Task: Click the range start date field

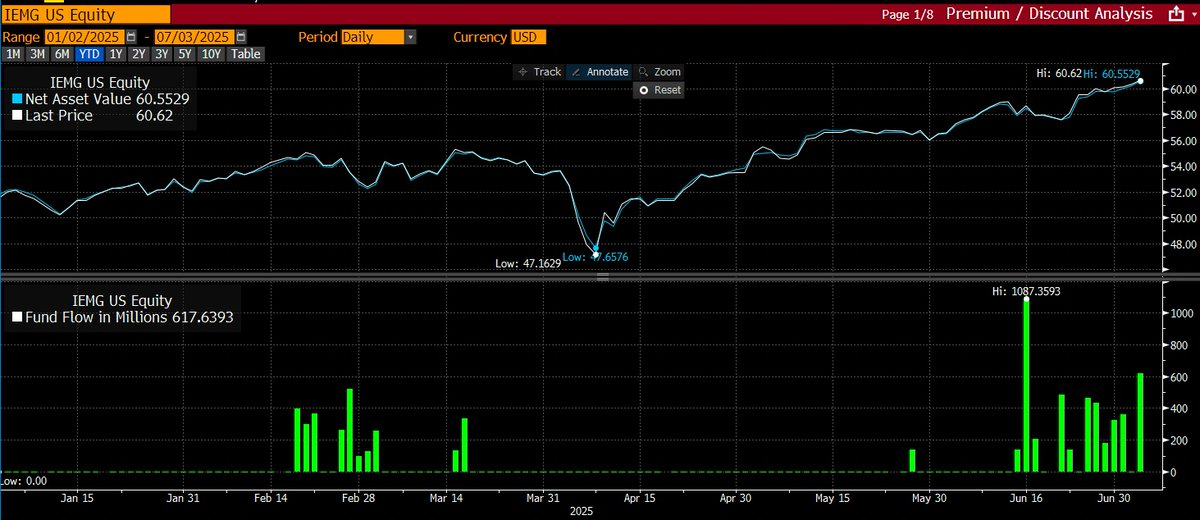Action: click(x=86, y=37)
